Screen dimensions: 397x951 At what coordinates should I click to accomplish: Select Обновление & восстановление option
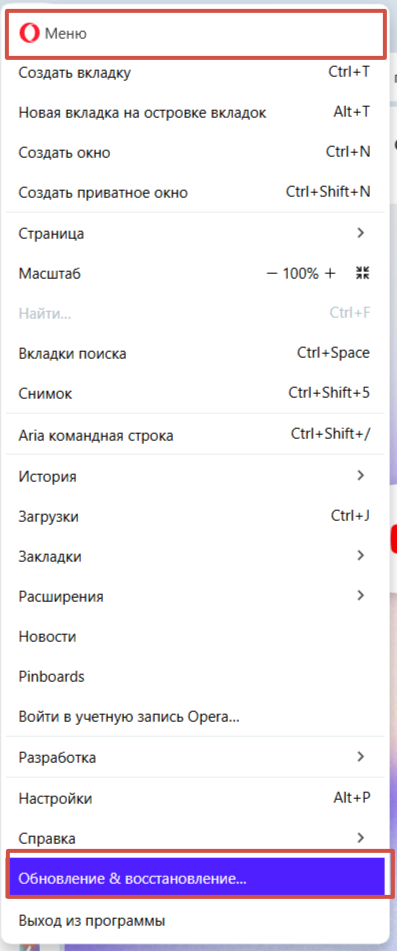pos(195,877)
